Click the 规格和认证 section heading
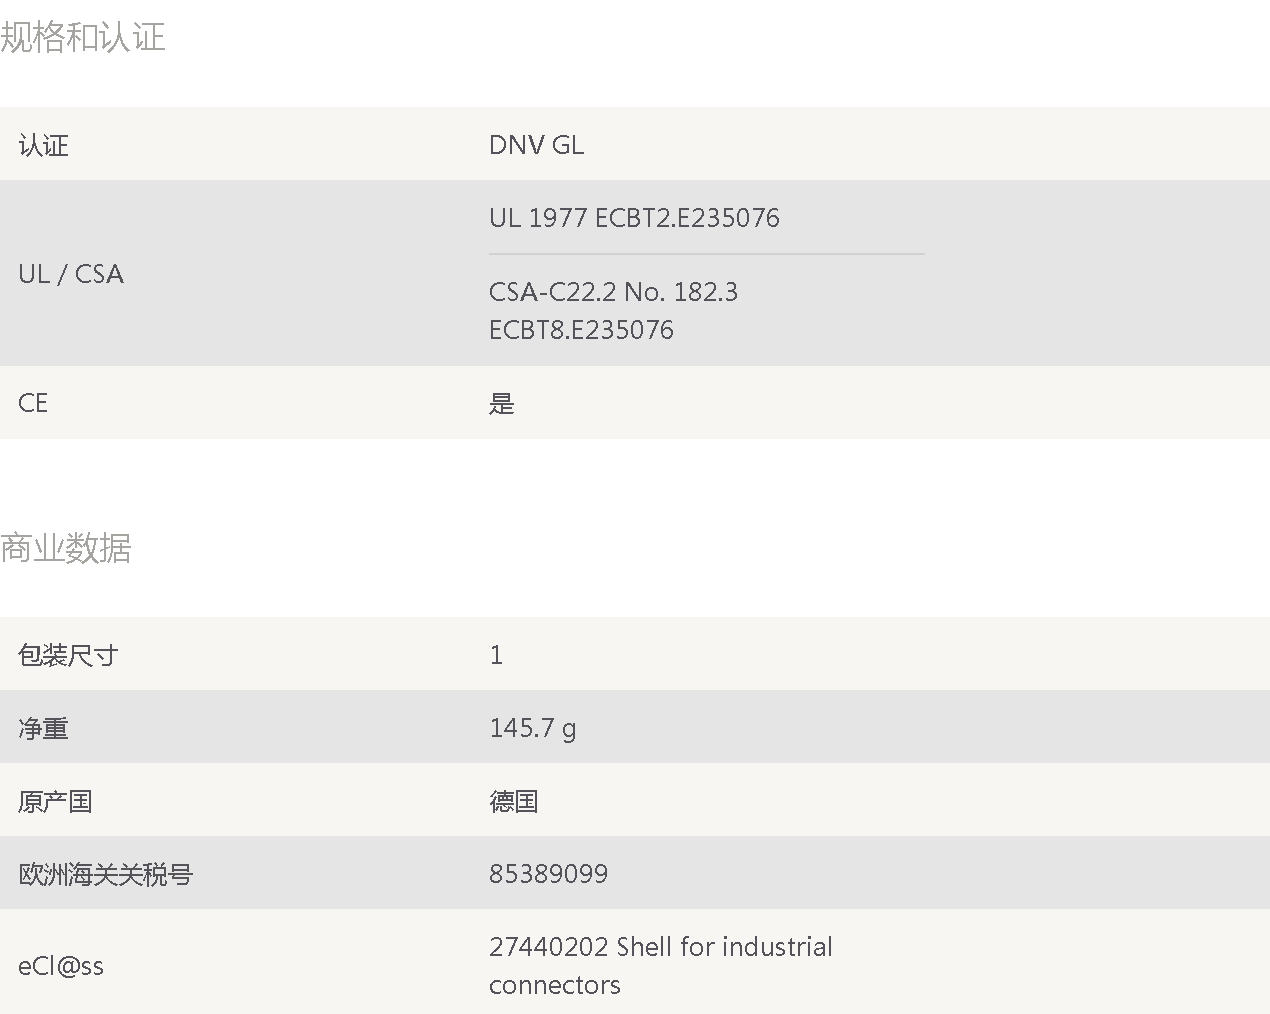Image resolution: width=1270 pixels, height=1014 pixels. 83,37
